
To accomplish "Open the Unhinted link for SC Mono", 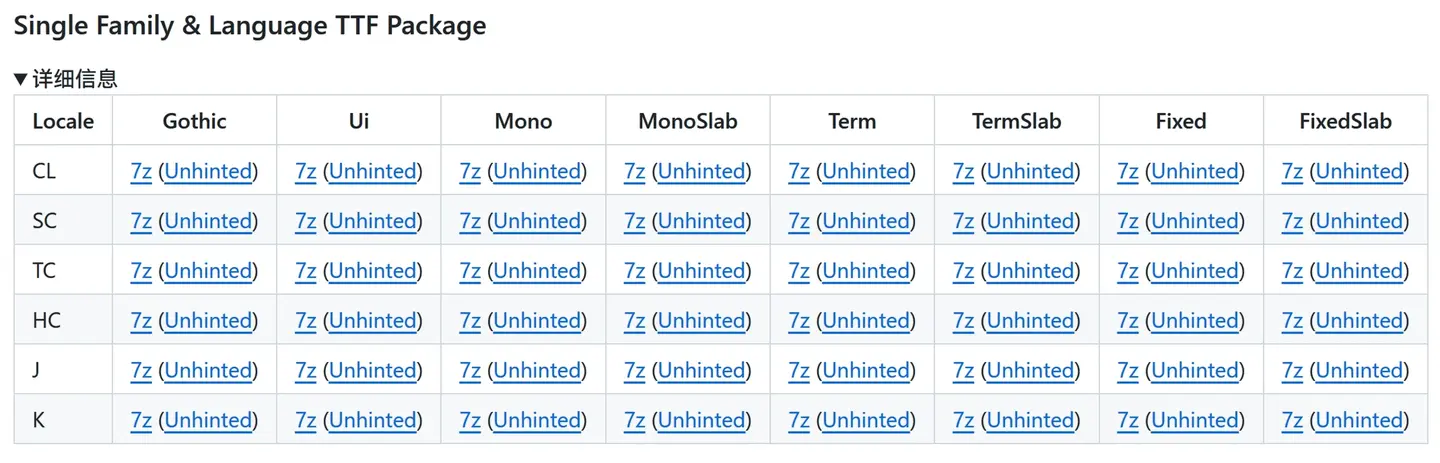I will 537,221.
